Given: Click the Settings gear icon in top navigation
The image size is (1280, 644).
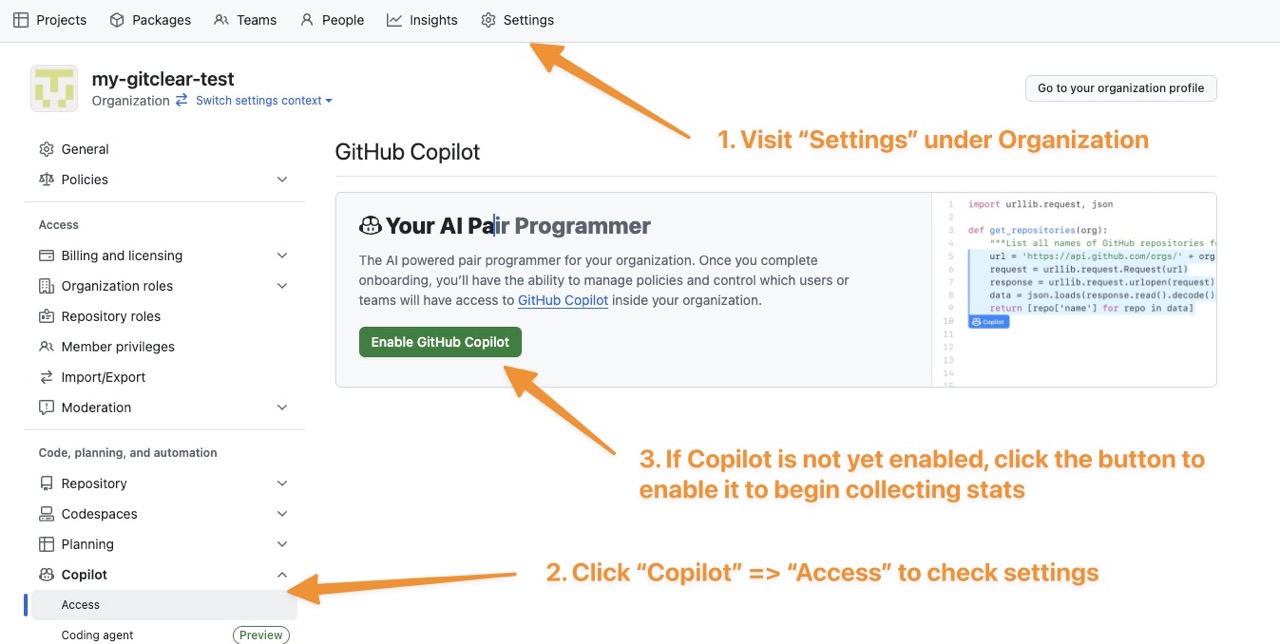Looking at the screenshot, I should point(488,20).
